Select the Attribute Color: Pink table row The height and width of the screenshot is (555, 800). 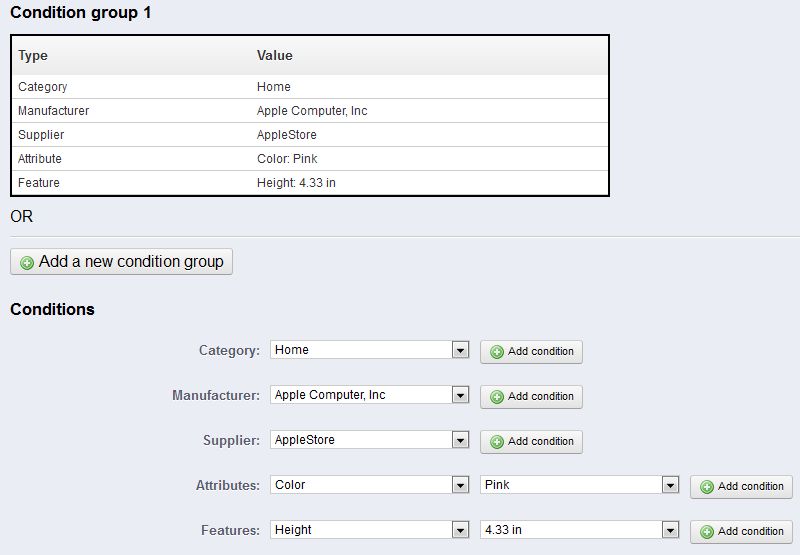(x=310, y=159)
